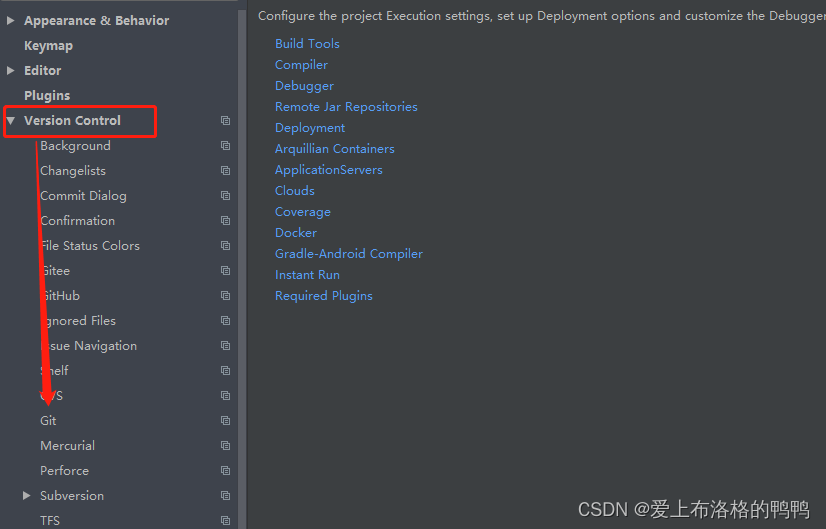This screenshot has height=529, width=826.
Task: Open the Plugins settings page
Action: click(47, 95)
